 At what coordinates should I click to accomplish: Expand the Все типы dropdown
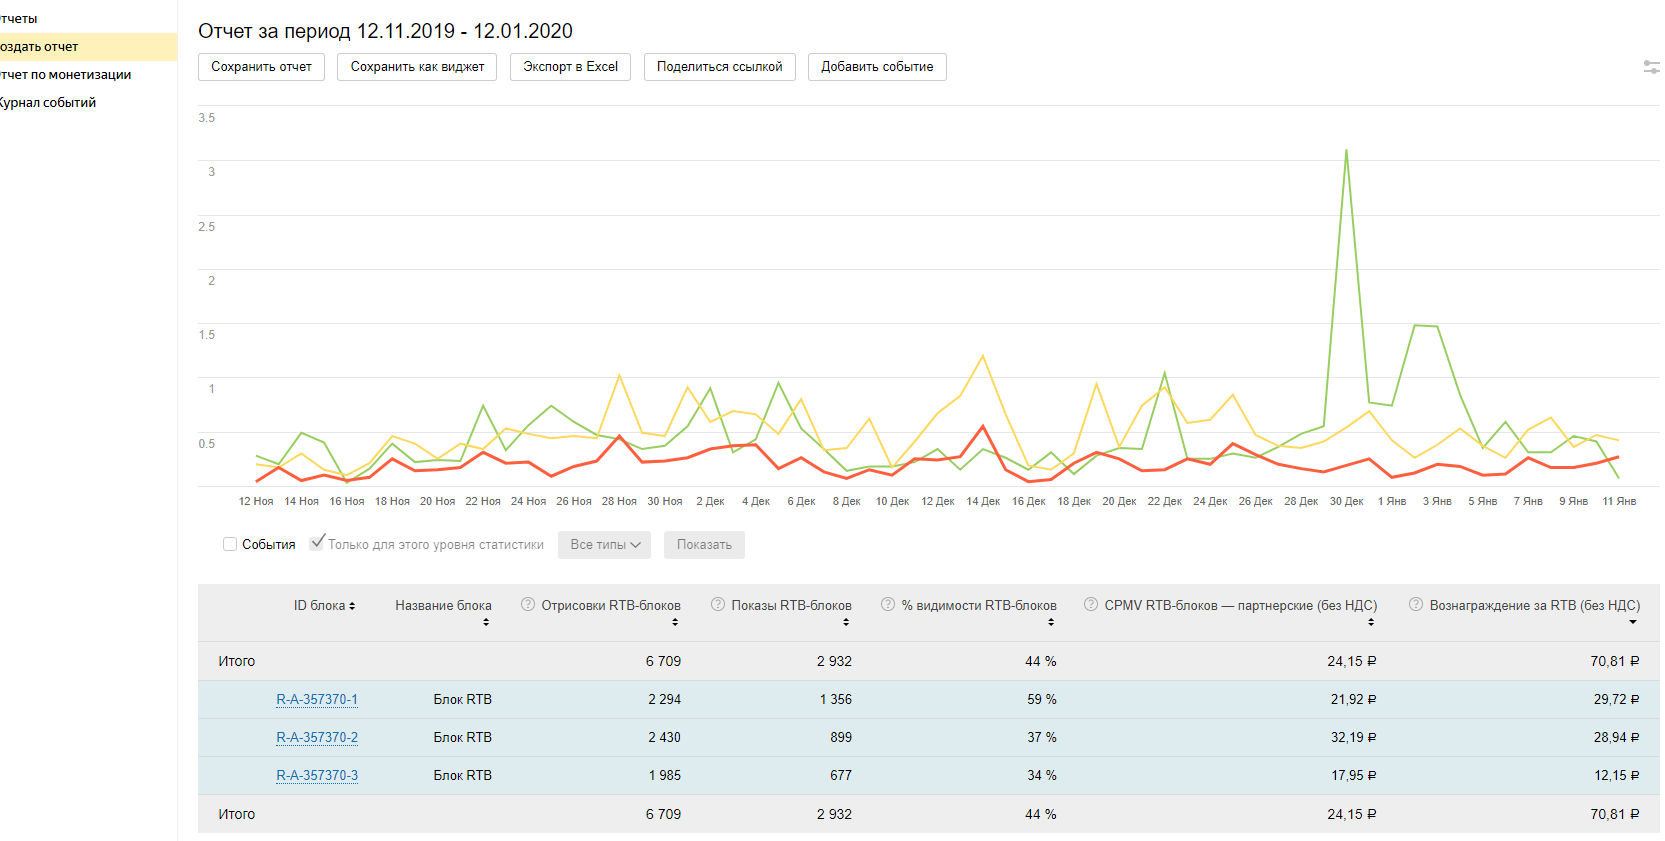pyautogui.click(x=604, y=545)
